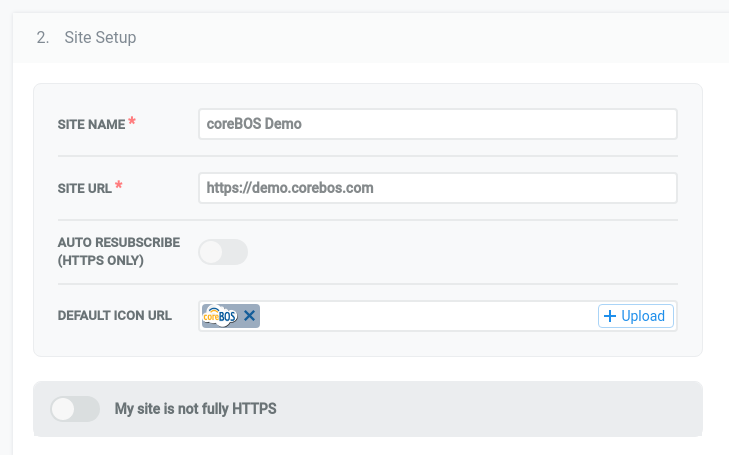This screenshot has height=455, width=729.
Task: Click the step number 2 in header
Action: (41, 38)
